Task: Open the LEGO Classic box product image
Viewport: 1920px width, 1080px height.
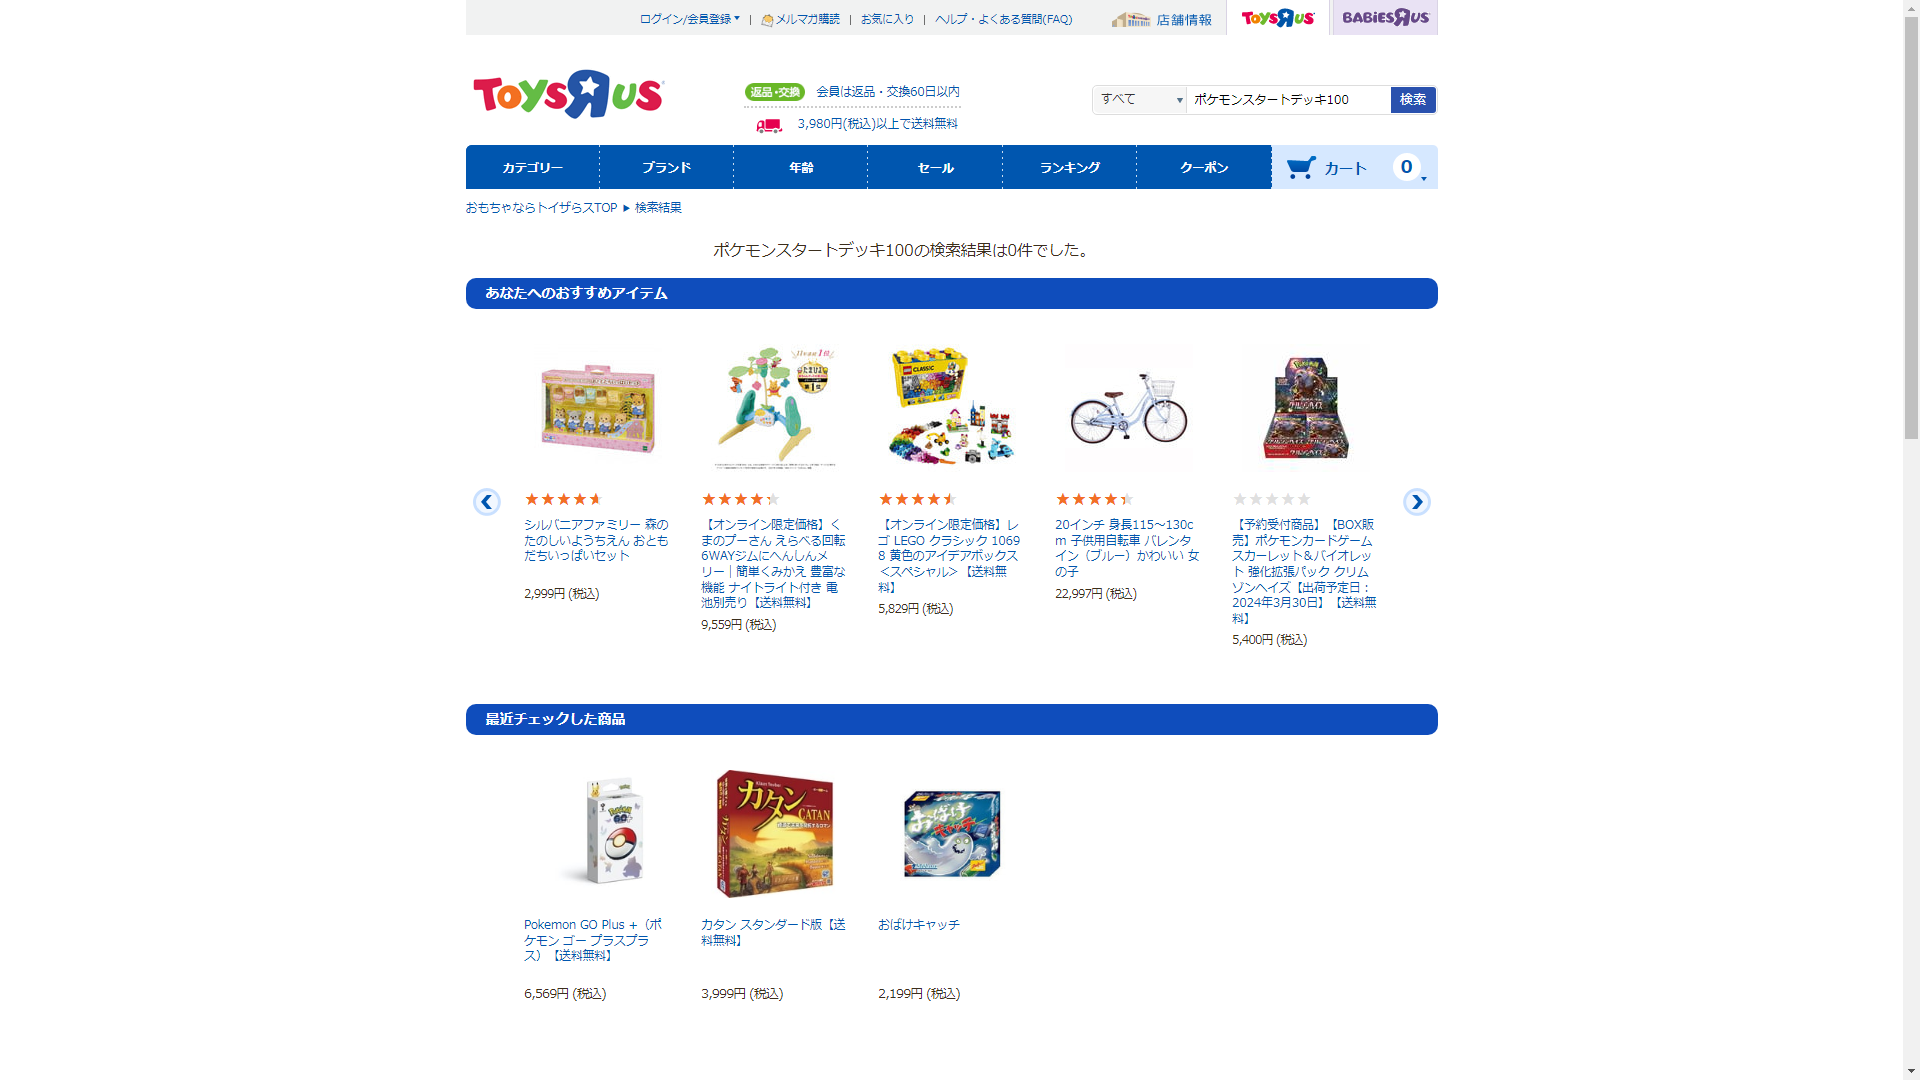Action: 952,407
